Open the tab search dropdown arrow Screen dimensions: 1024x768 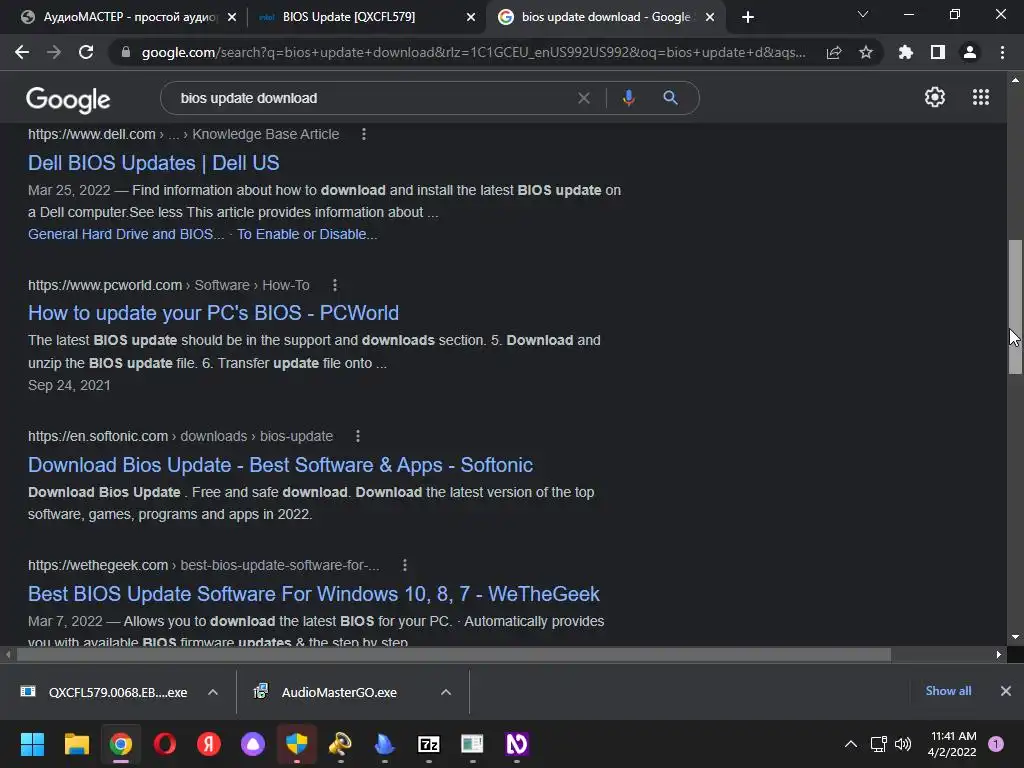[863, 14]
